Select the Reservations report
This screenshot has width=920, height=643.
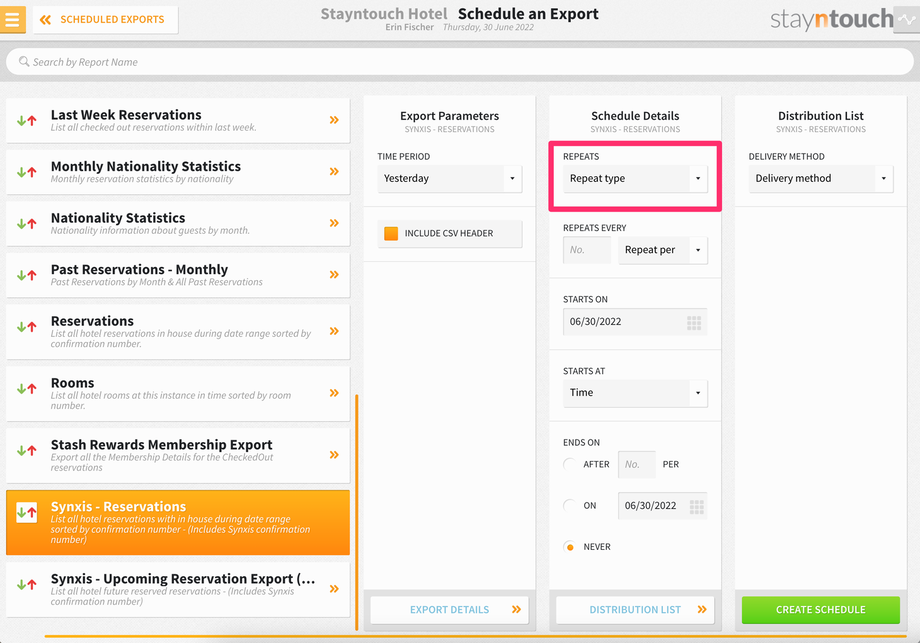(178, 331)
